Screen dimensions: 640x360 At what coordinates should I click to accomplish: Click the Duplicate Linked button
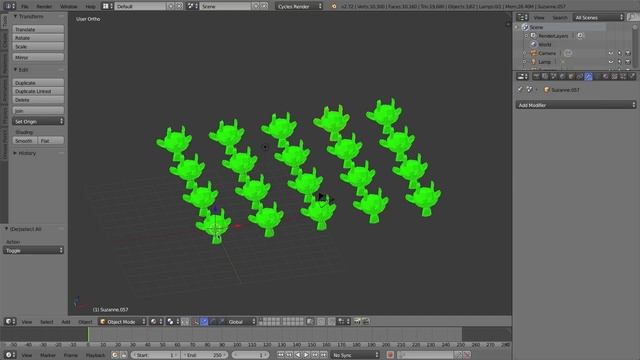pos(38,91)
